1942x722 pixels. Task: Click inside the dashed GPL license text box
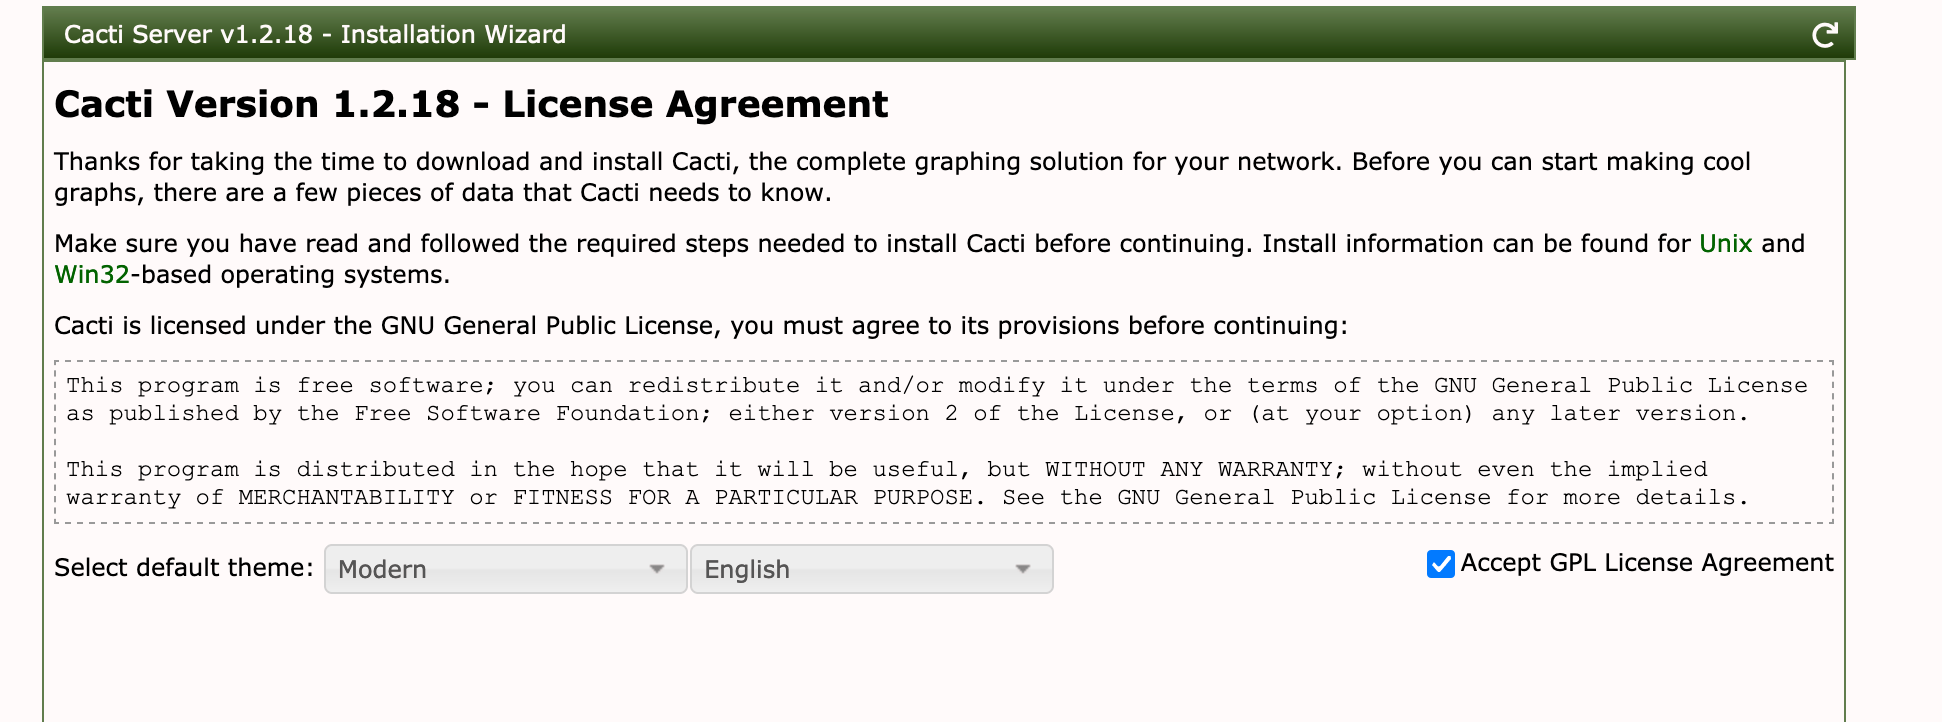pyautogui.click(x=943, y=441)
